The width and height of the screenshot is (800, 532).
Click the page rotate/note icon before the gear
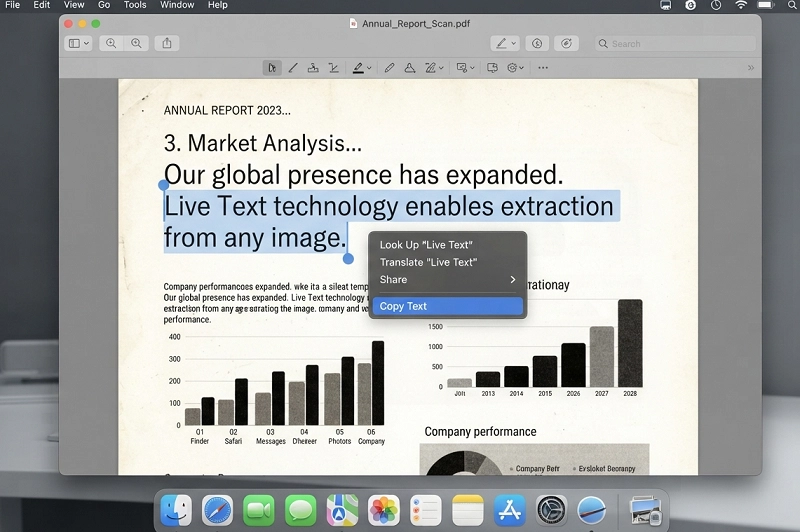pyautogui.click(x=492, y=68)
